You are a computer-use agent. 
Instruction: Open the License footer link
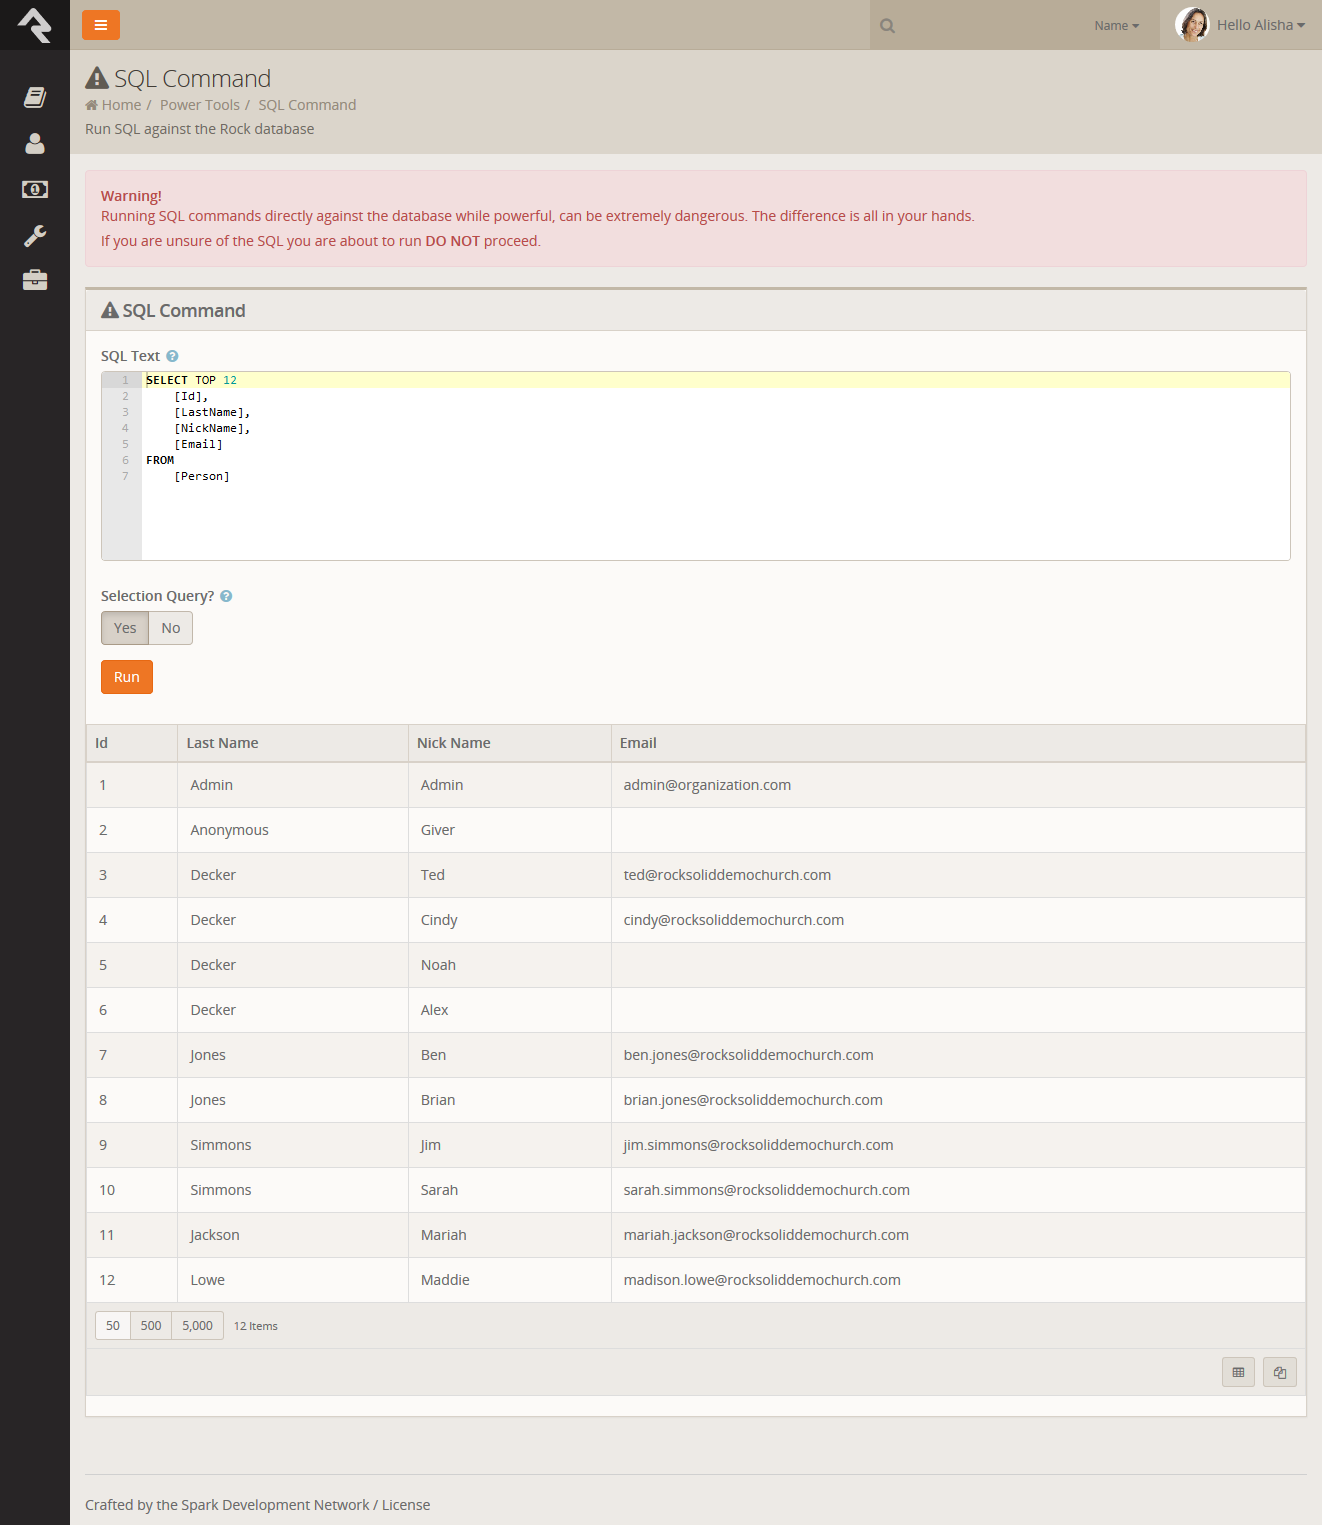pos(406,1505)
